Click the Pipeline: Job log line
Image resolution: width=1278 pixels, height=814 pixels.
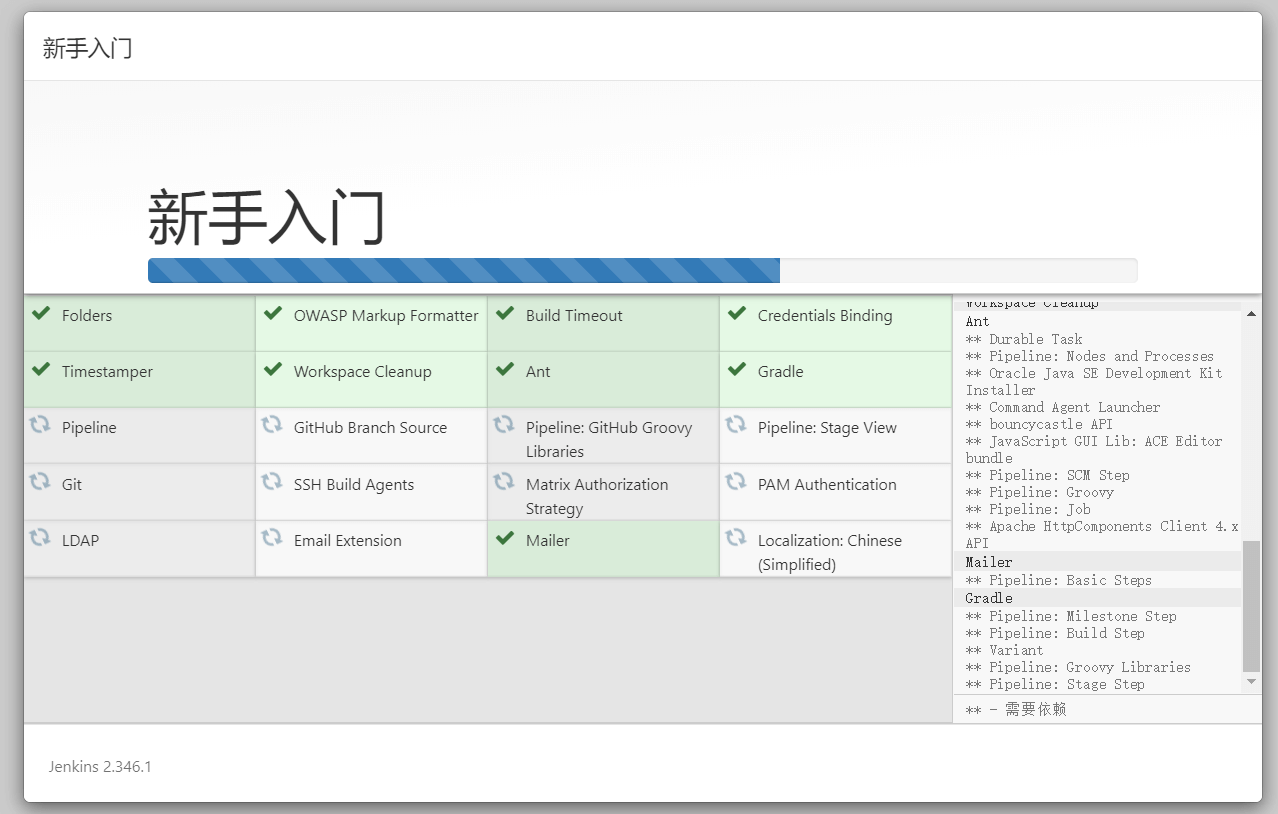[1028, 509]
